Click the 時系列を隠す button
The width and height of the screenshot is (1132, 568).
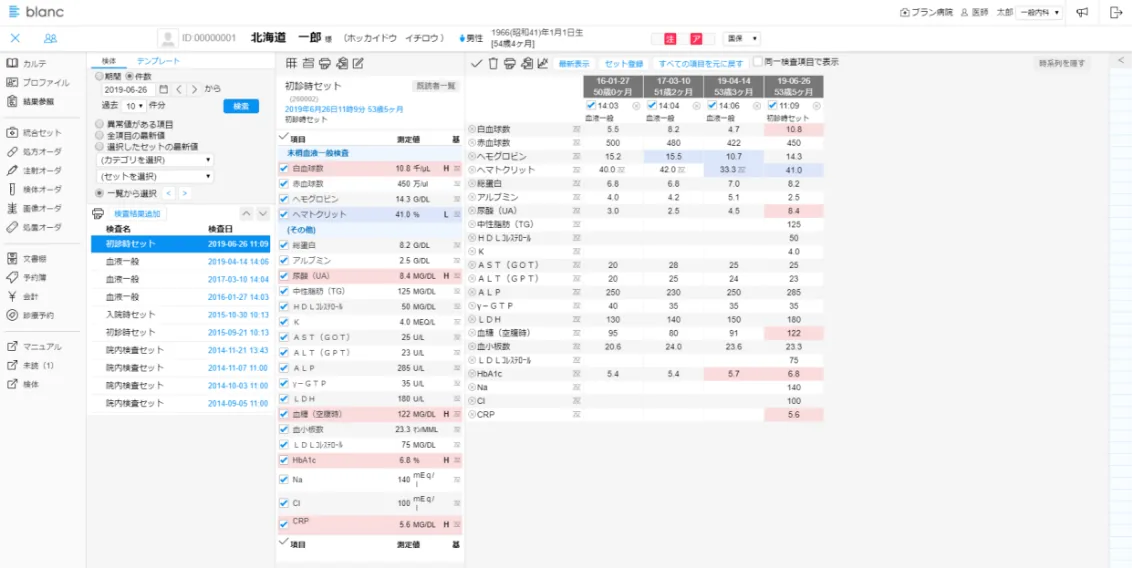tap(1062, 64)
